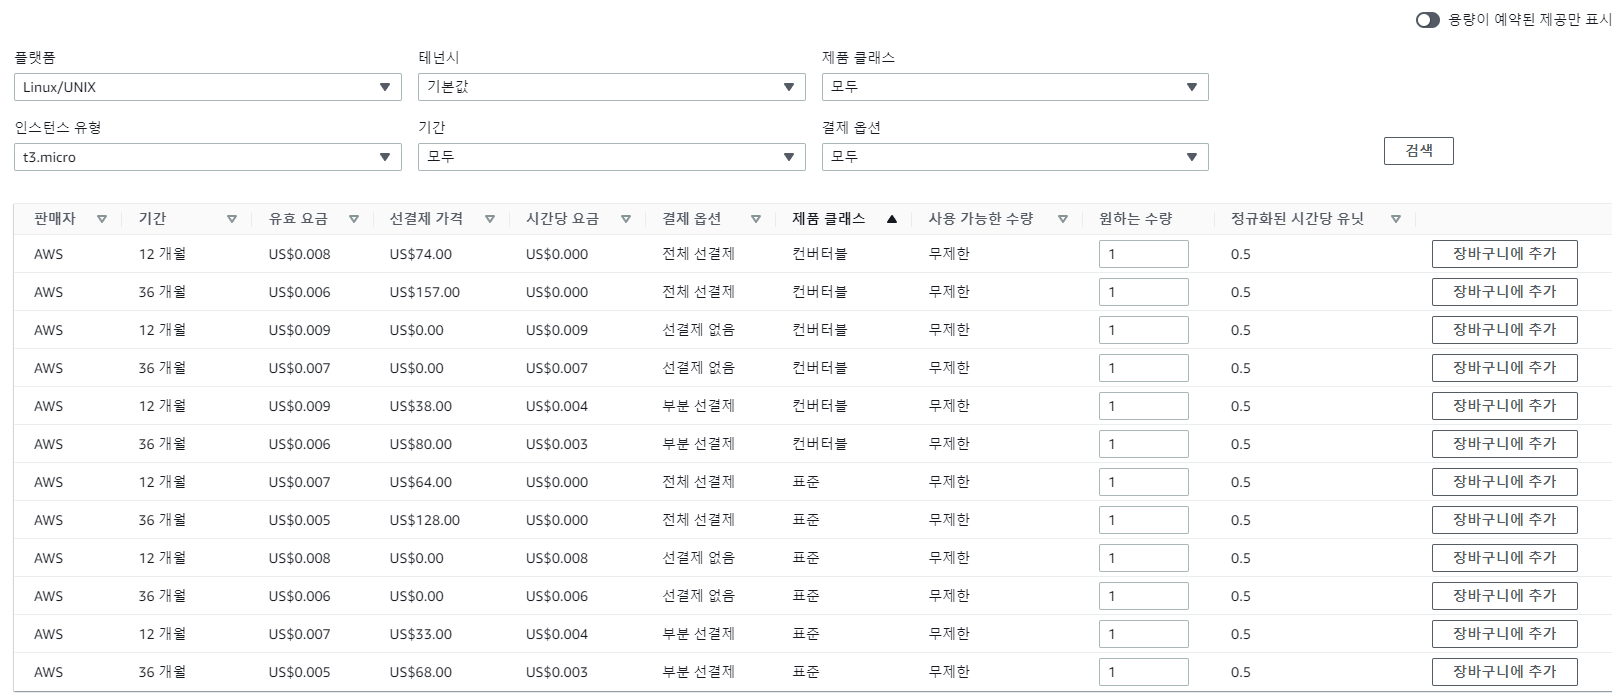Click the US$128.00 upfront price cell
The height and width of the screenshot is (697, 1612).
coord(425,520)
